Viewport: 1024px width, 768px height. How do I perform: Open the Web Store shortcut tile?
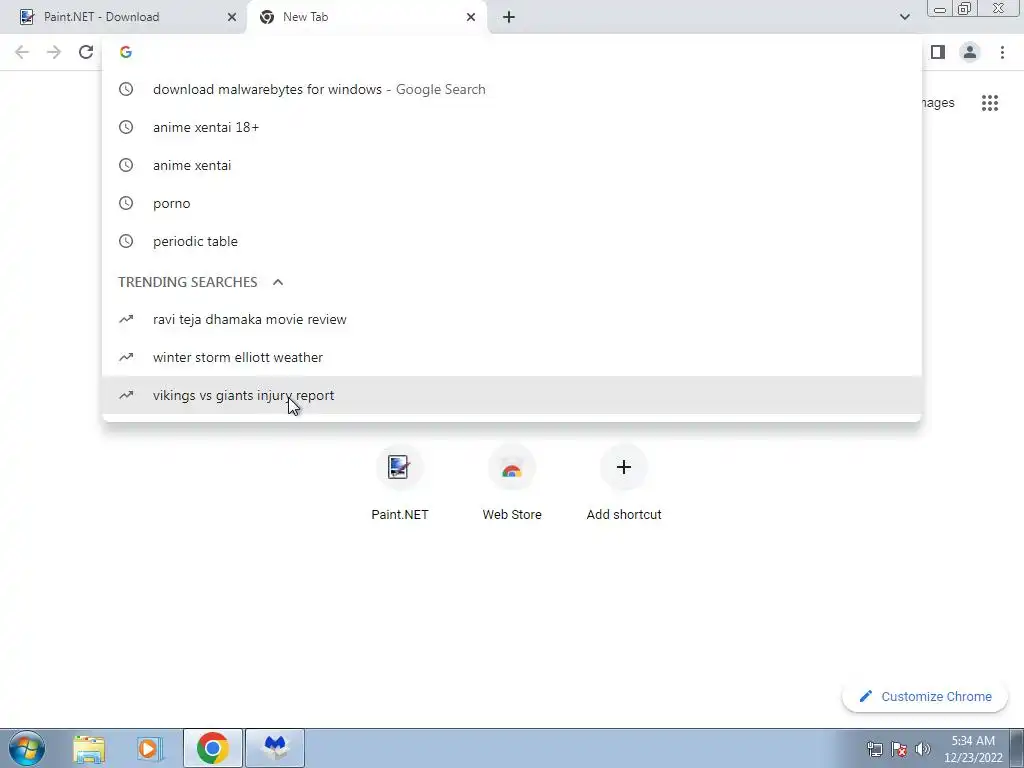pyautogui.click(x=512, y=485)
